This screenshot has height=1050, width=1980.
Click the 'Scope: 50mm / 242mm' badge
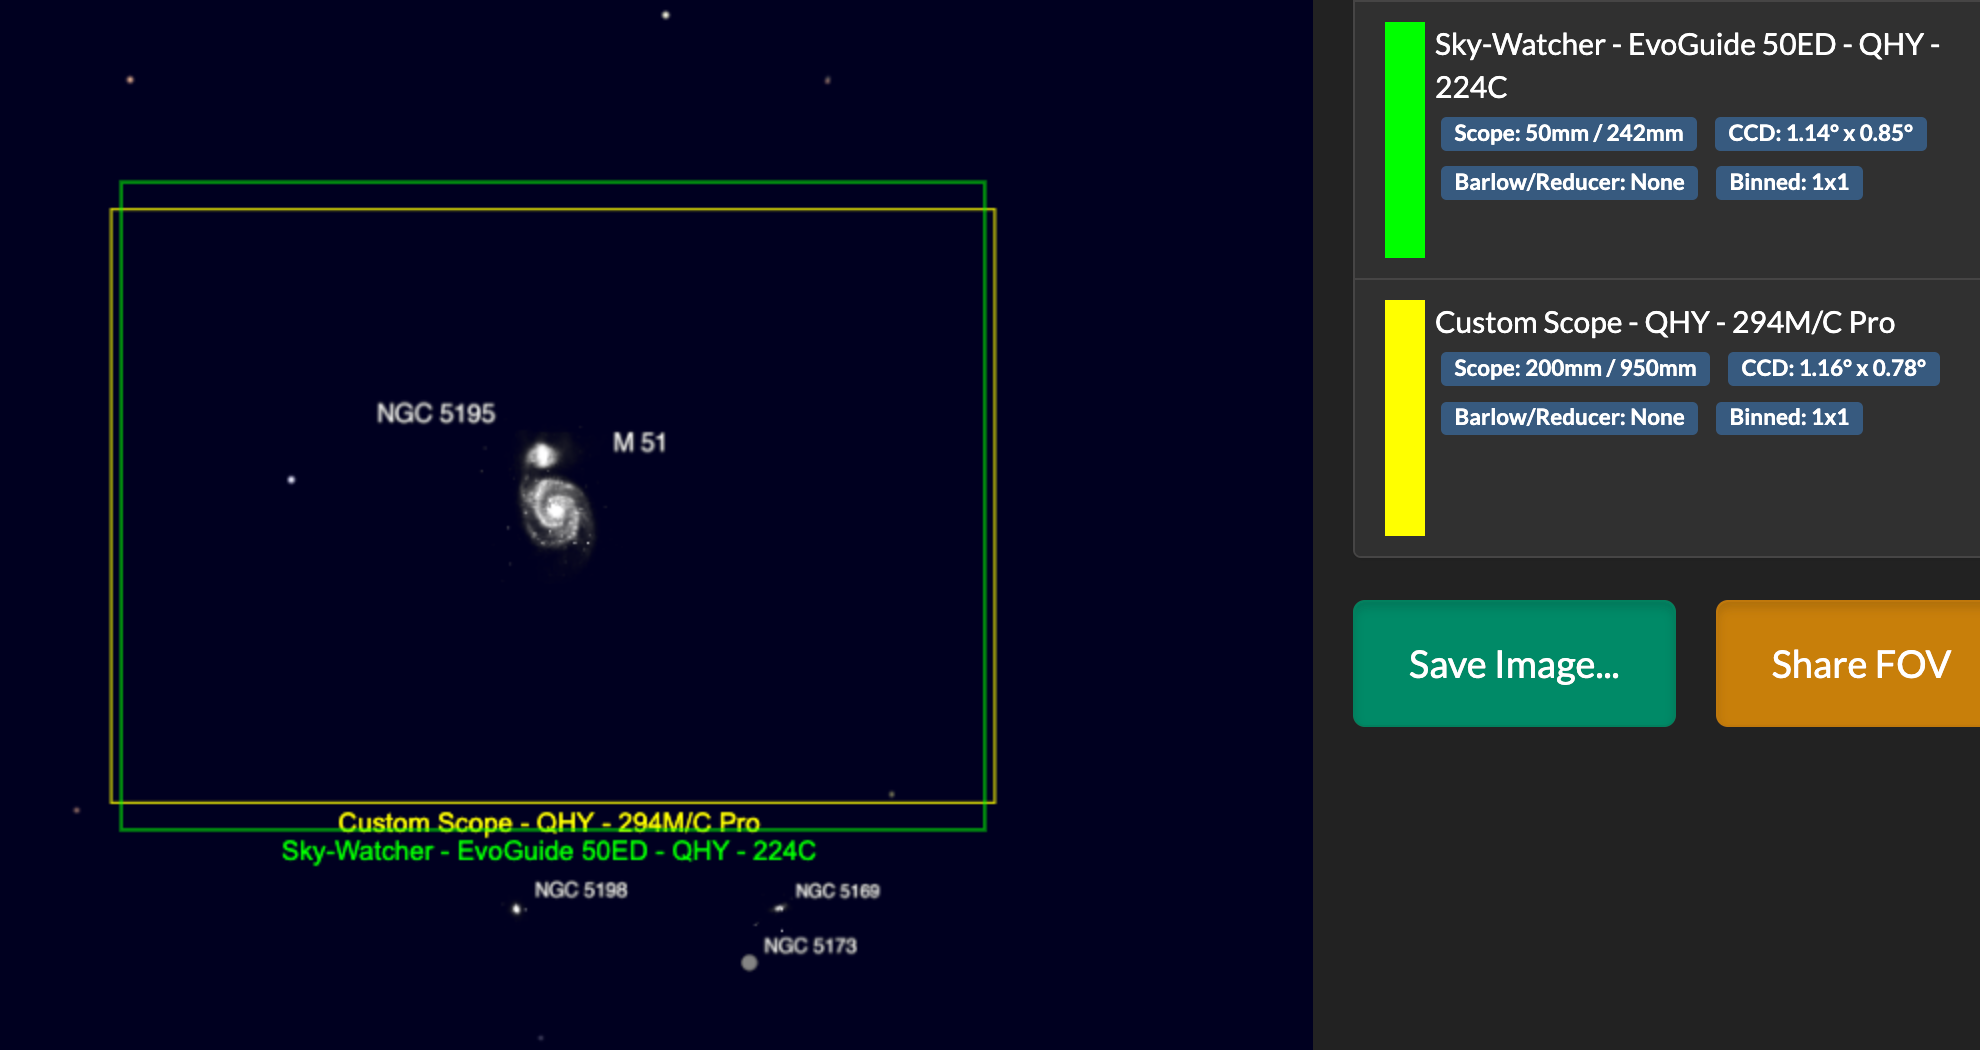(x=1568, y=134)
